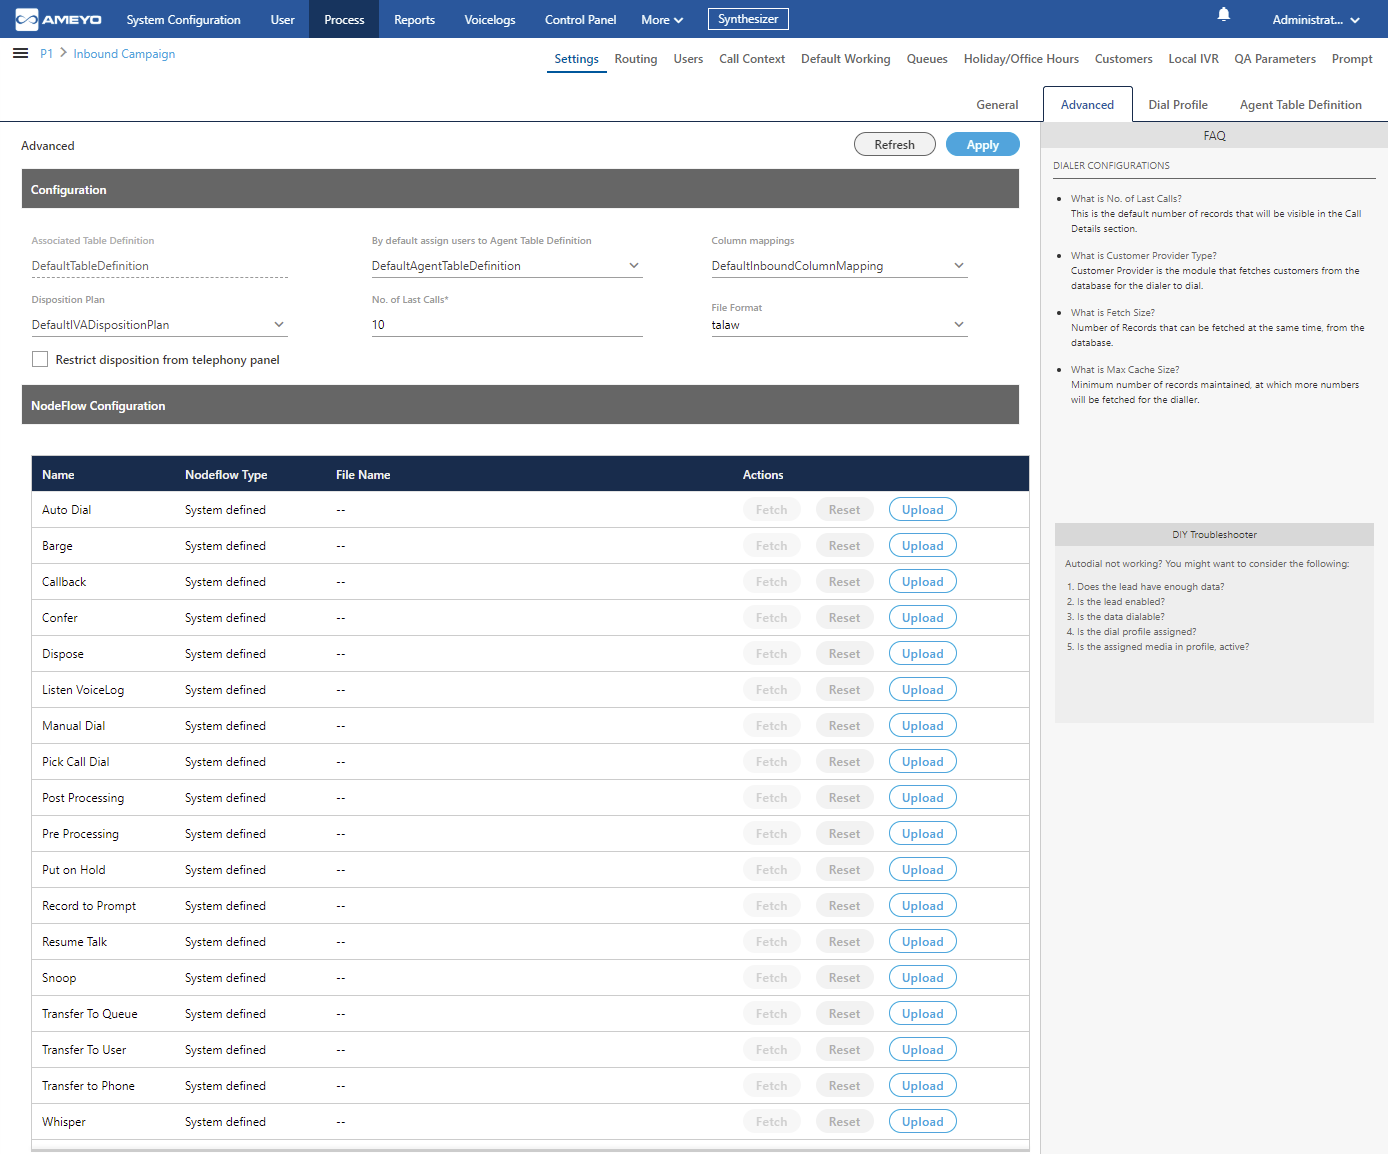Upload nodeflow for Auto Dial
Viewport: 1388px width, 1154px height.
click(923, 510)
